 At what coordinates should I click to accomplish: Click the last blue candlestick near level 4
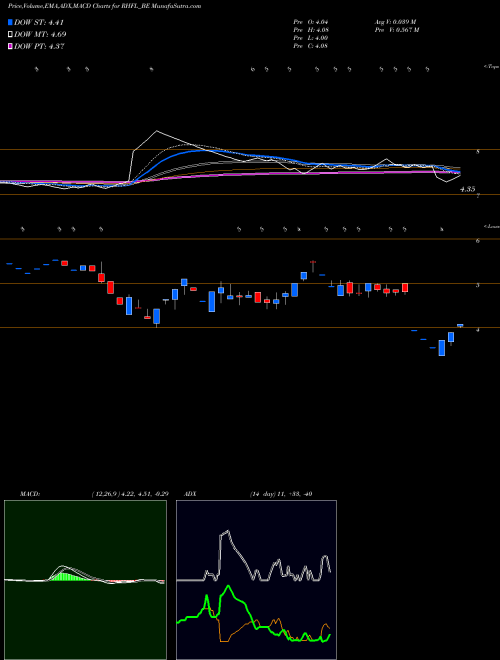point(460,325)
